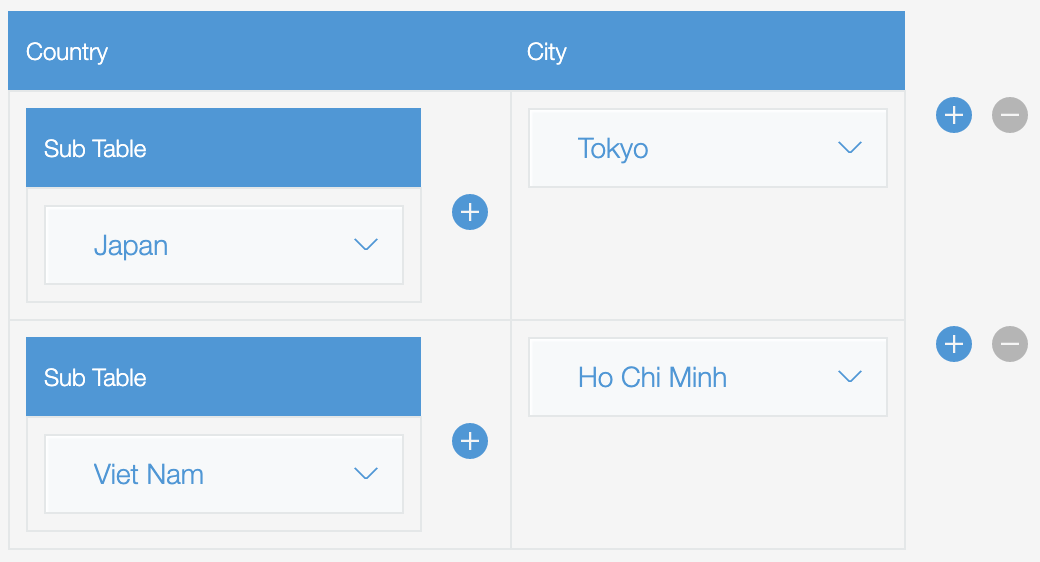Open the Tokyo city dropdown
This screenshot has width=1040, height=562.
click(707, 149)
